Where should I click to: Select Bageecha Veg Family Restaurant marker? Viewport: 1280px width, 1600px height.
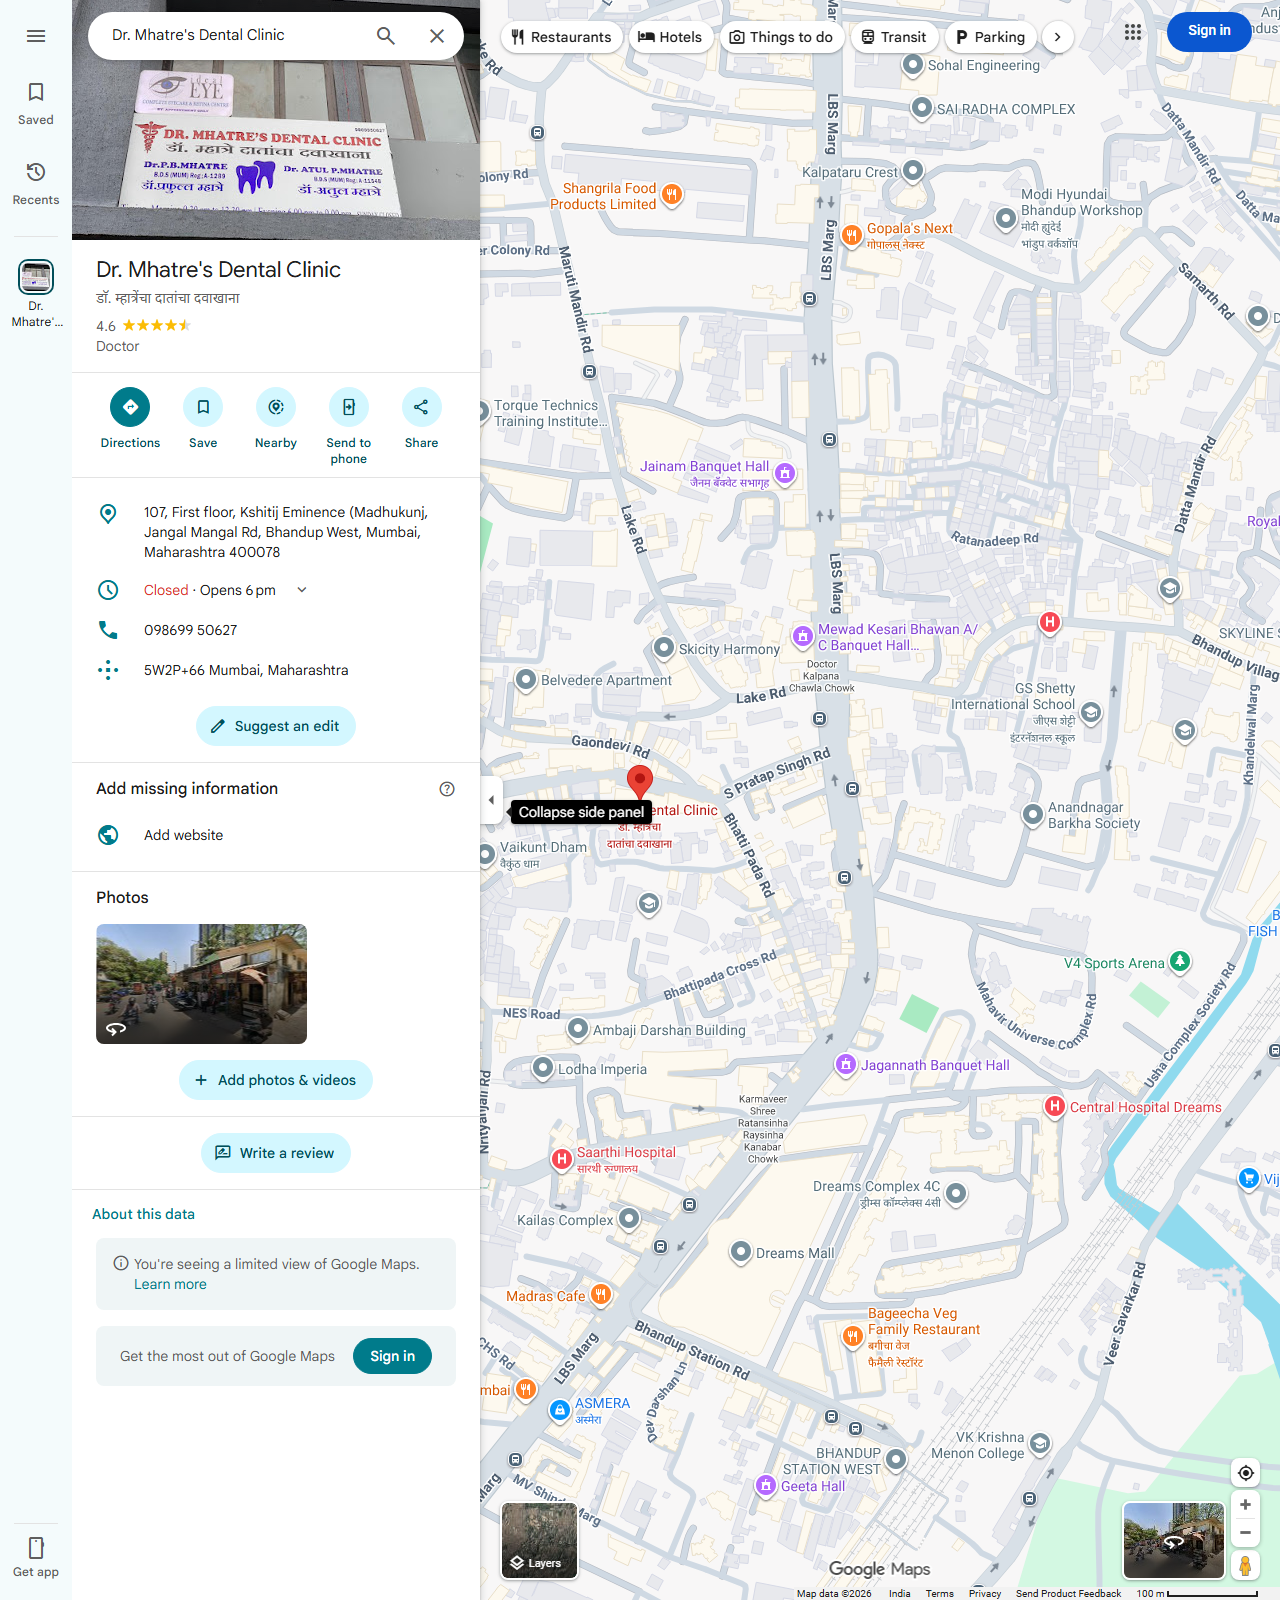(x=852, y=1336)
